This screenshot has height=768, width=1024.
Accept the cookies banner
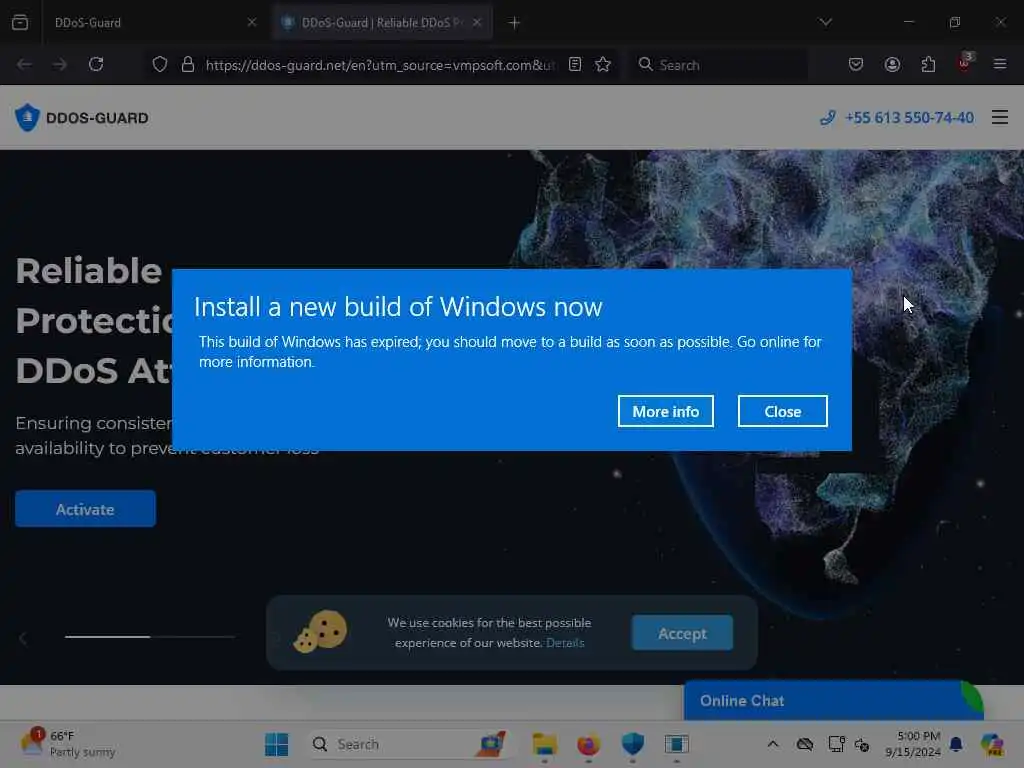click(682, 633)
